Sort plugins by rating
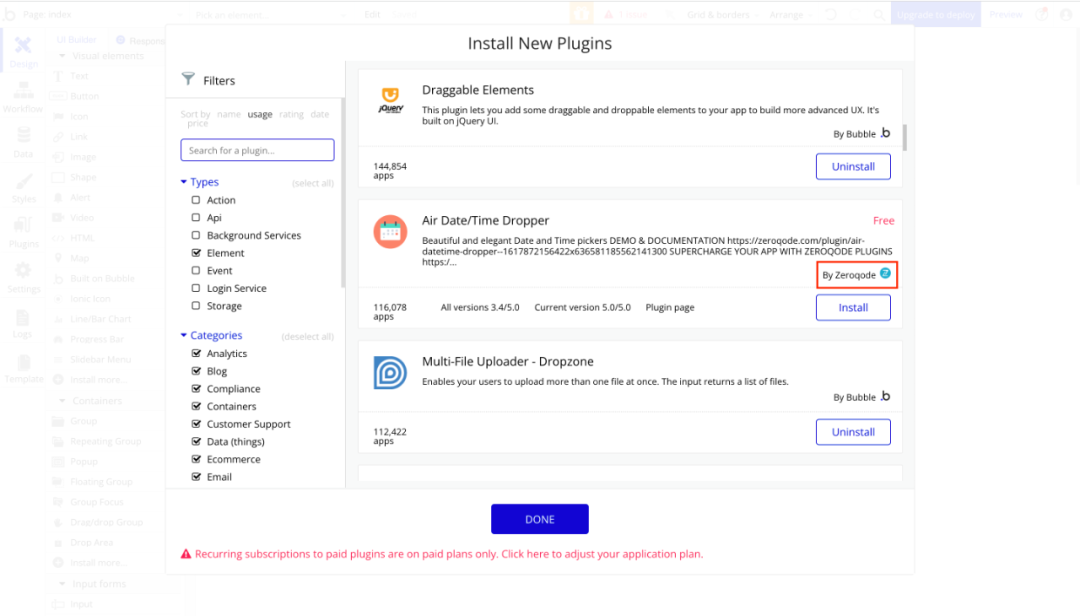1080x616 pixels. pyautogui.click(x=291, y=114)
